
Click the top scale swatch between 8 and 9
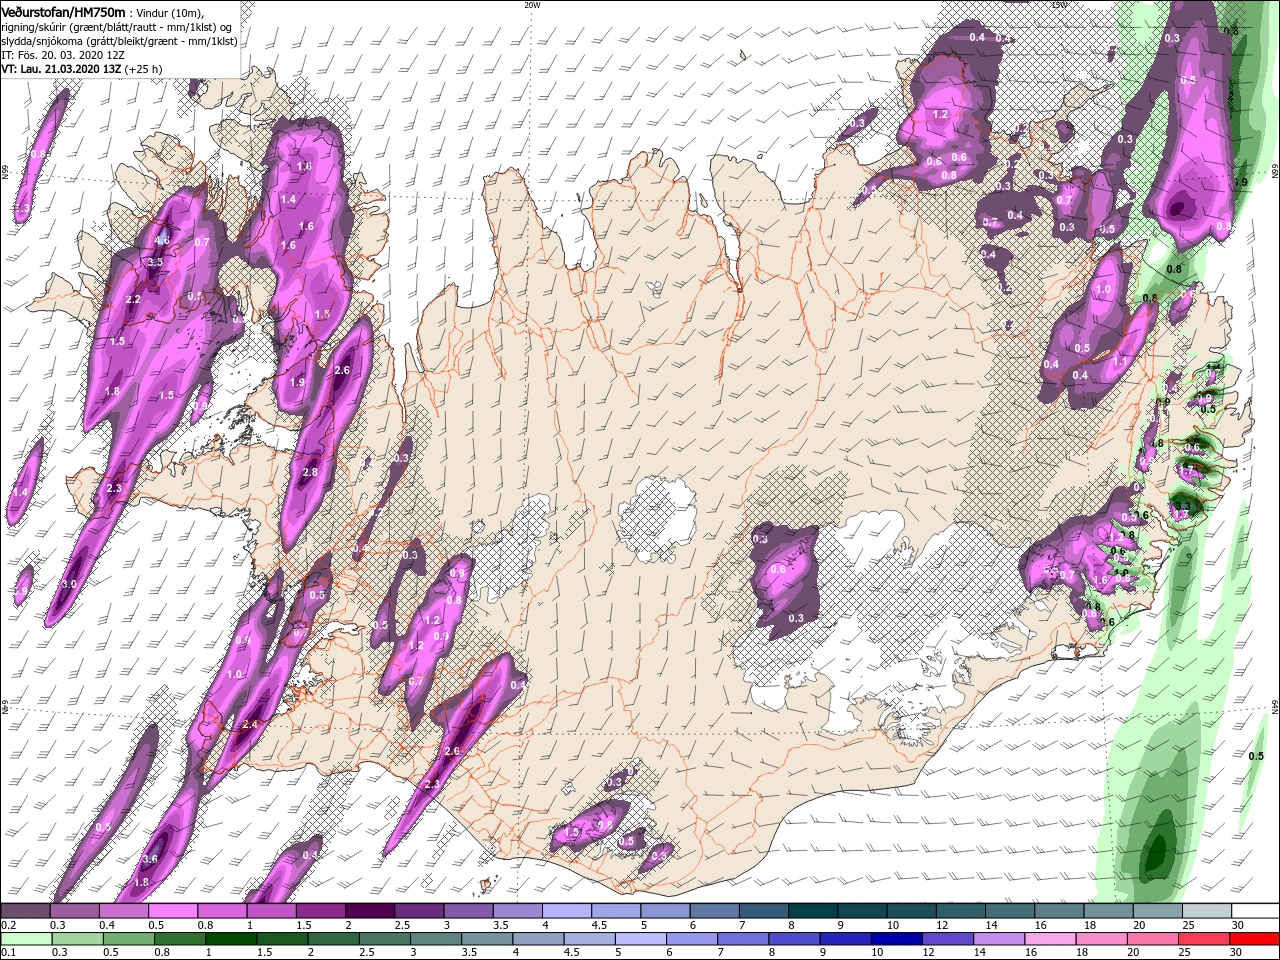click(811, 911)
